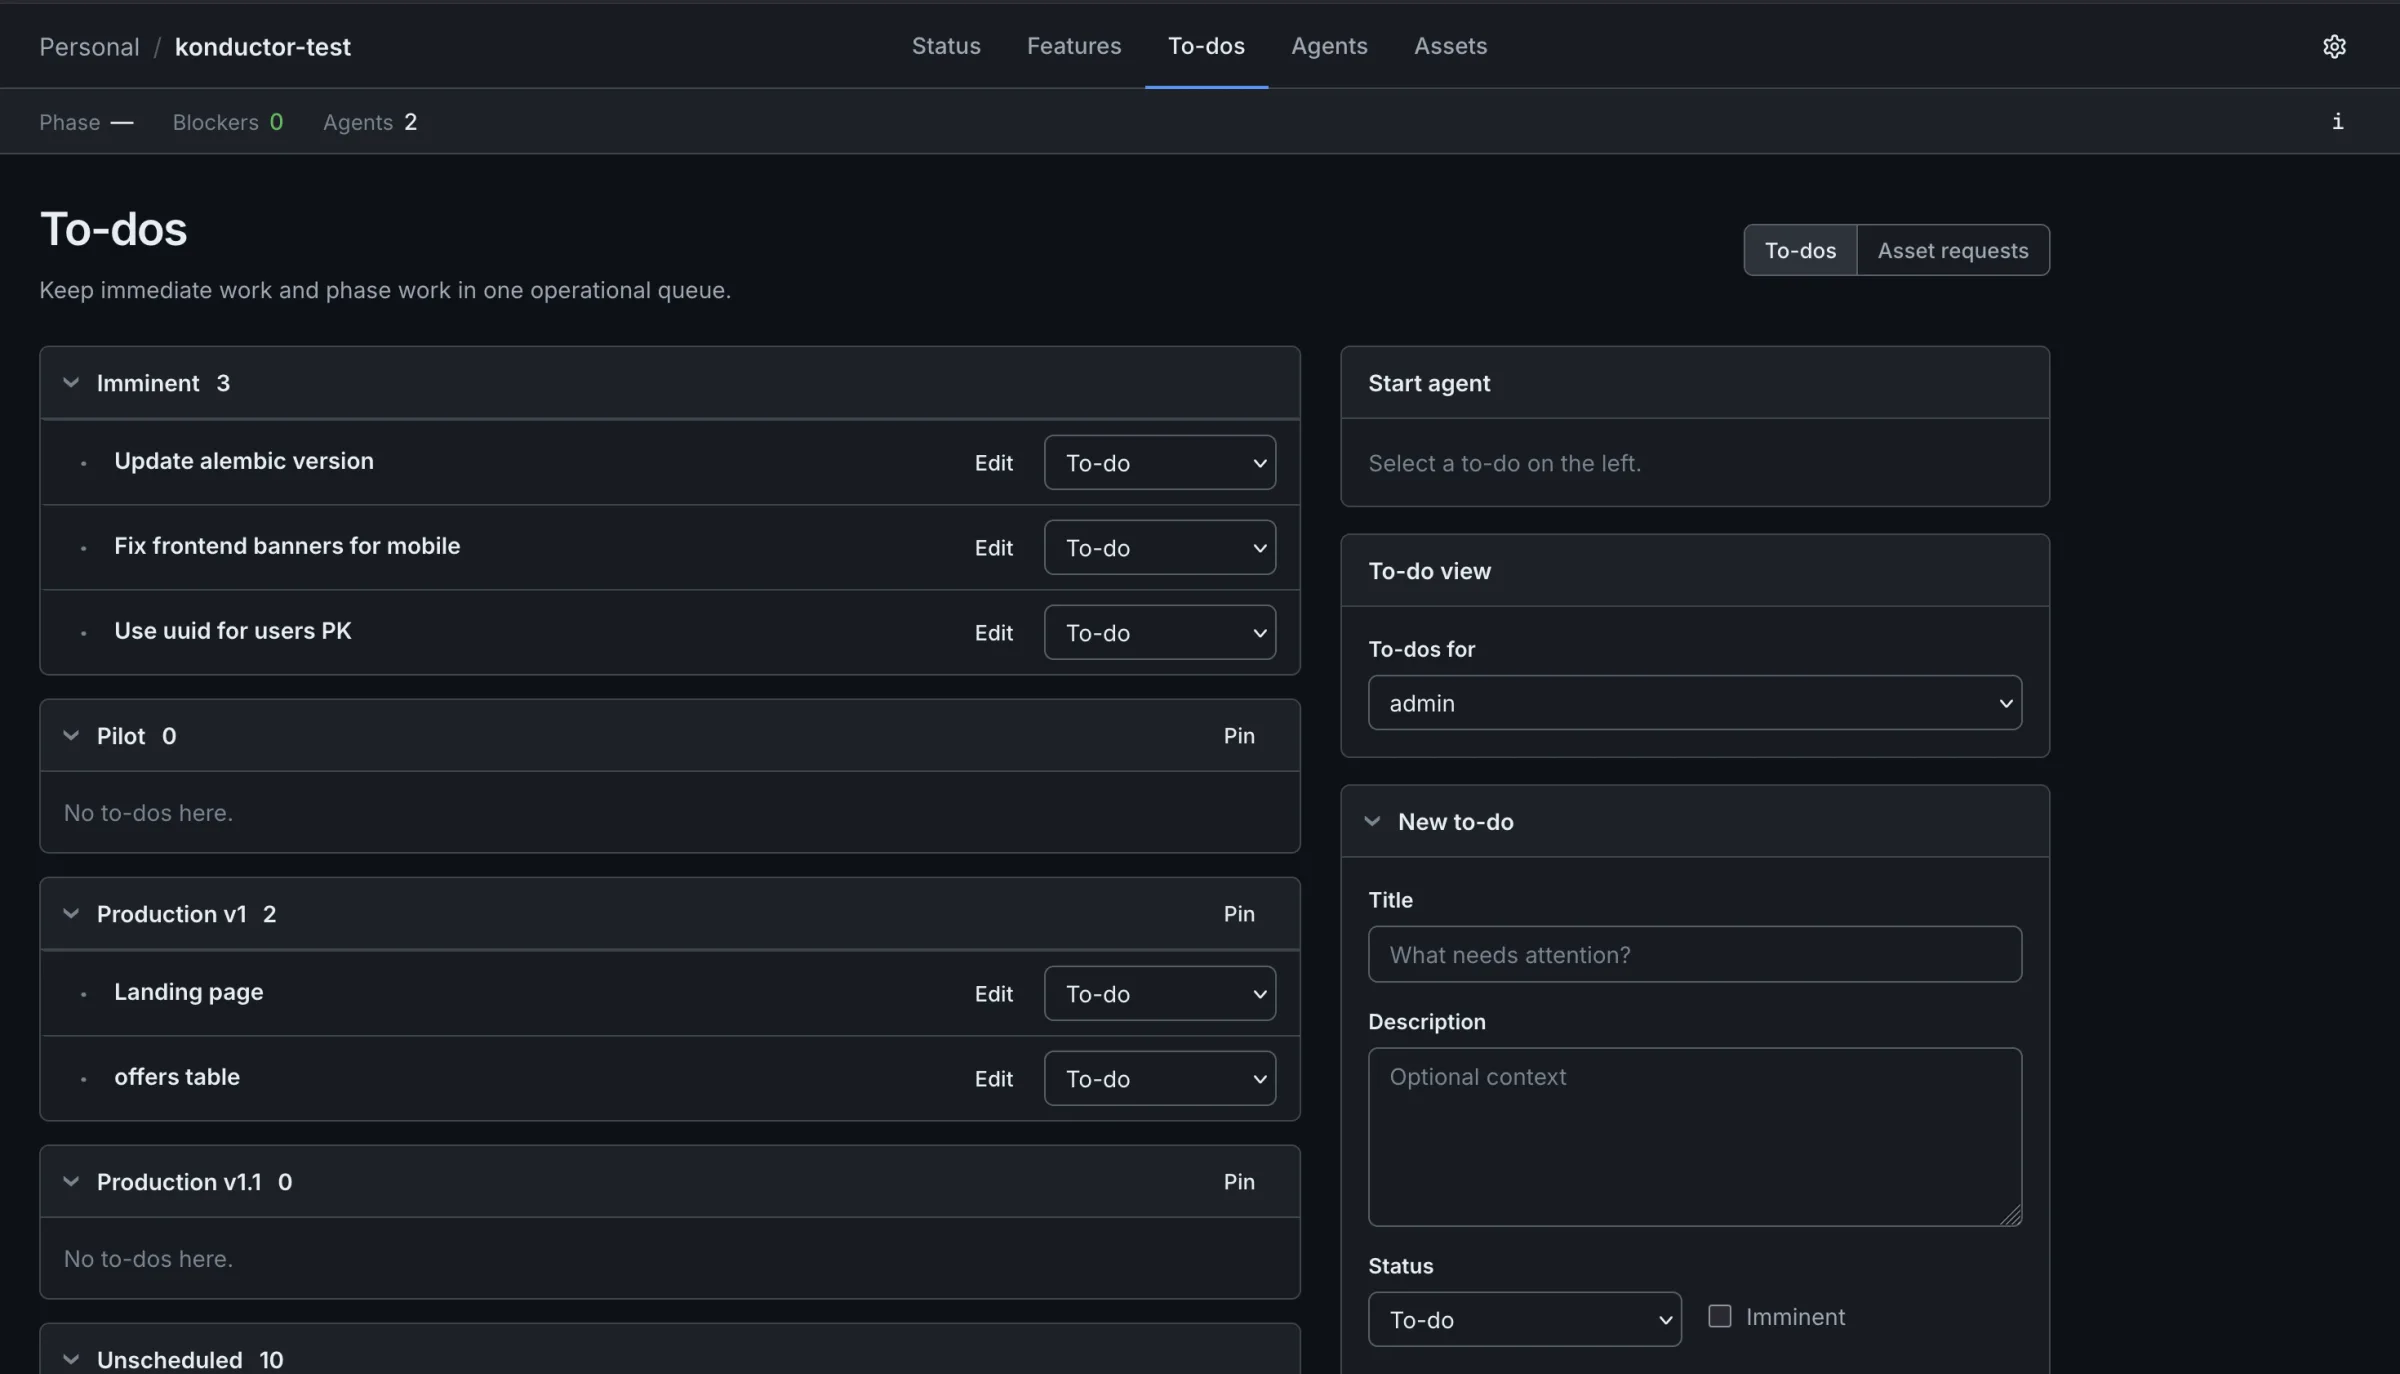This screenshot has height=1374, width=2400.
Task: Open status dropdown for Update alembic version
Action: (1160, 463)
